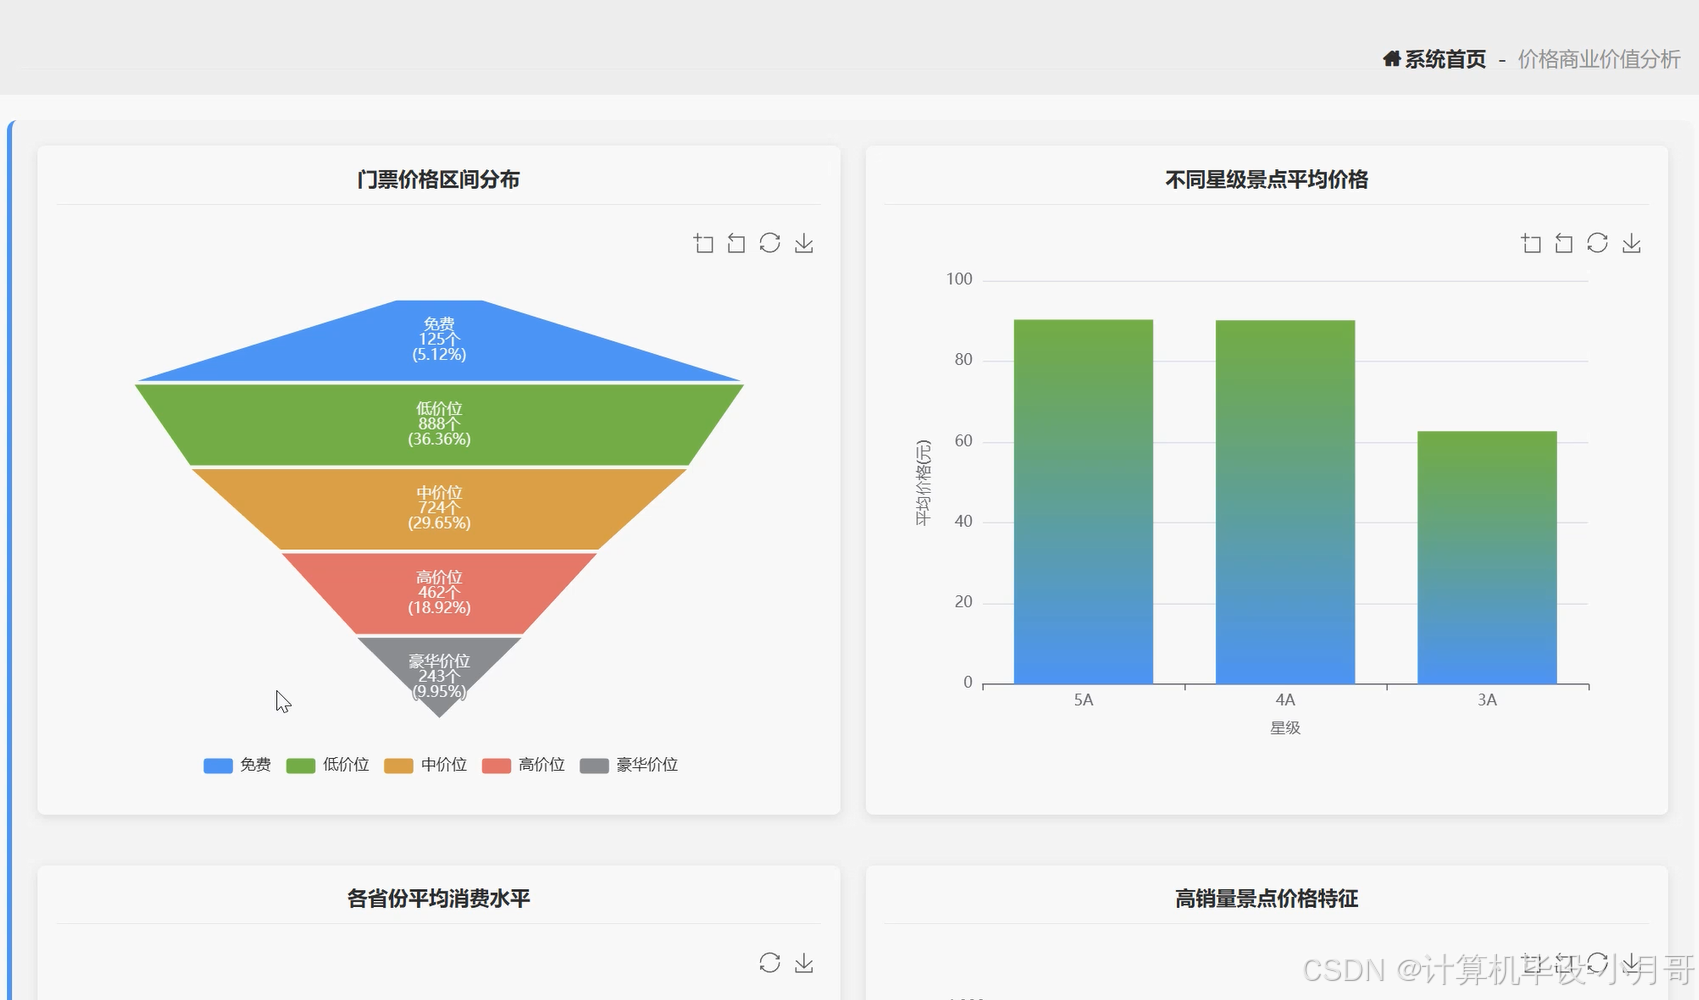Select the data zoom icon on ticket price chart
1699x1000 pixels.
point(703,243)
